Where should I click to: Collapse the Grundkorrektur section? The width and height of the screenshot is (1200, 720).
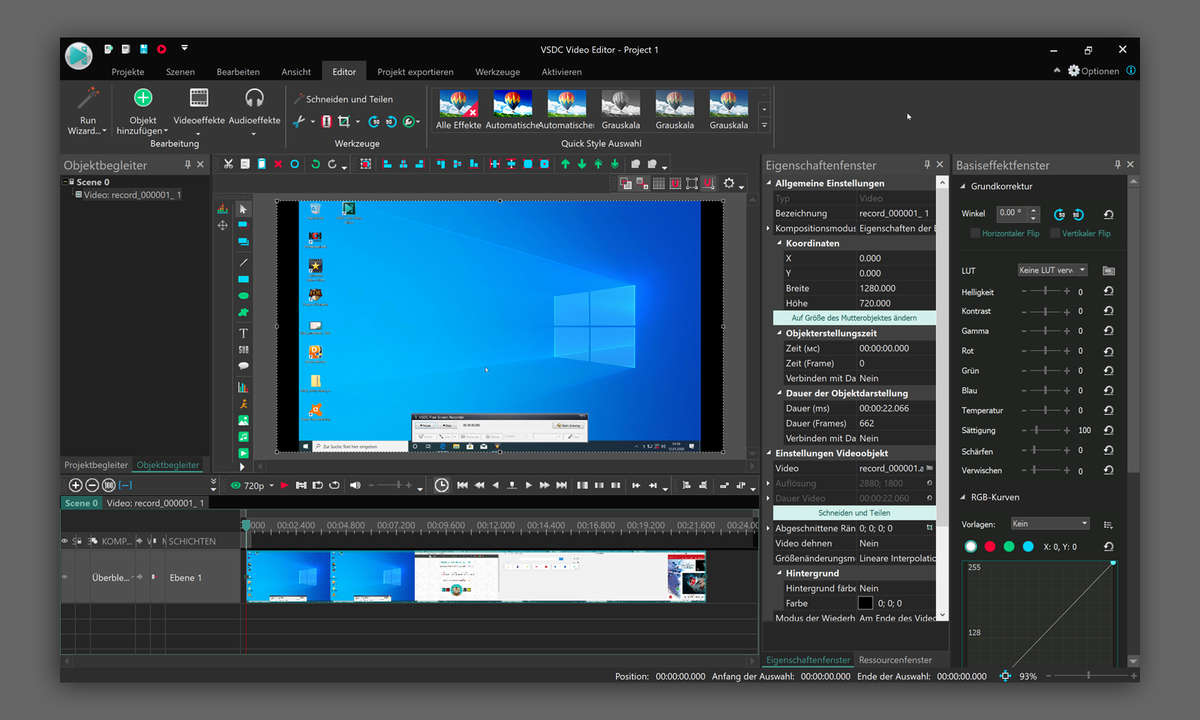click(x=962, y=186)
